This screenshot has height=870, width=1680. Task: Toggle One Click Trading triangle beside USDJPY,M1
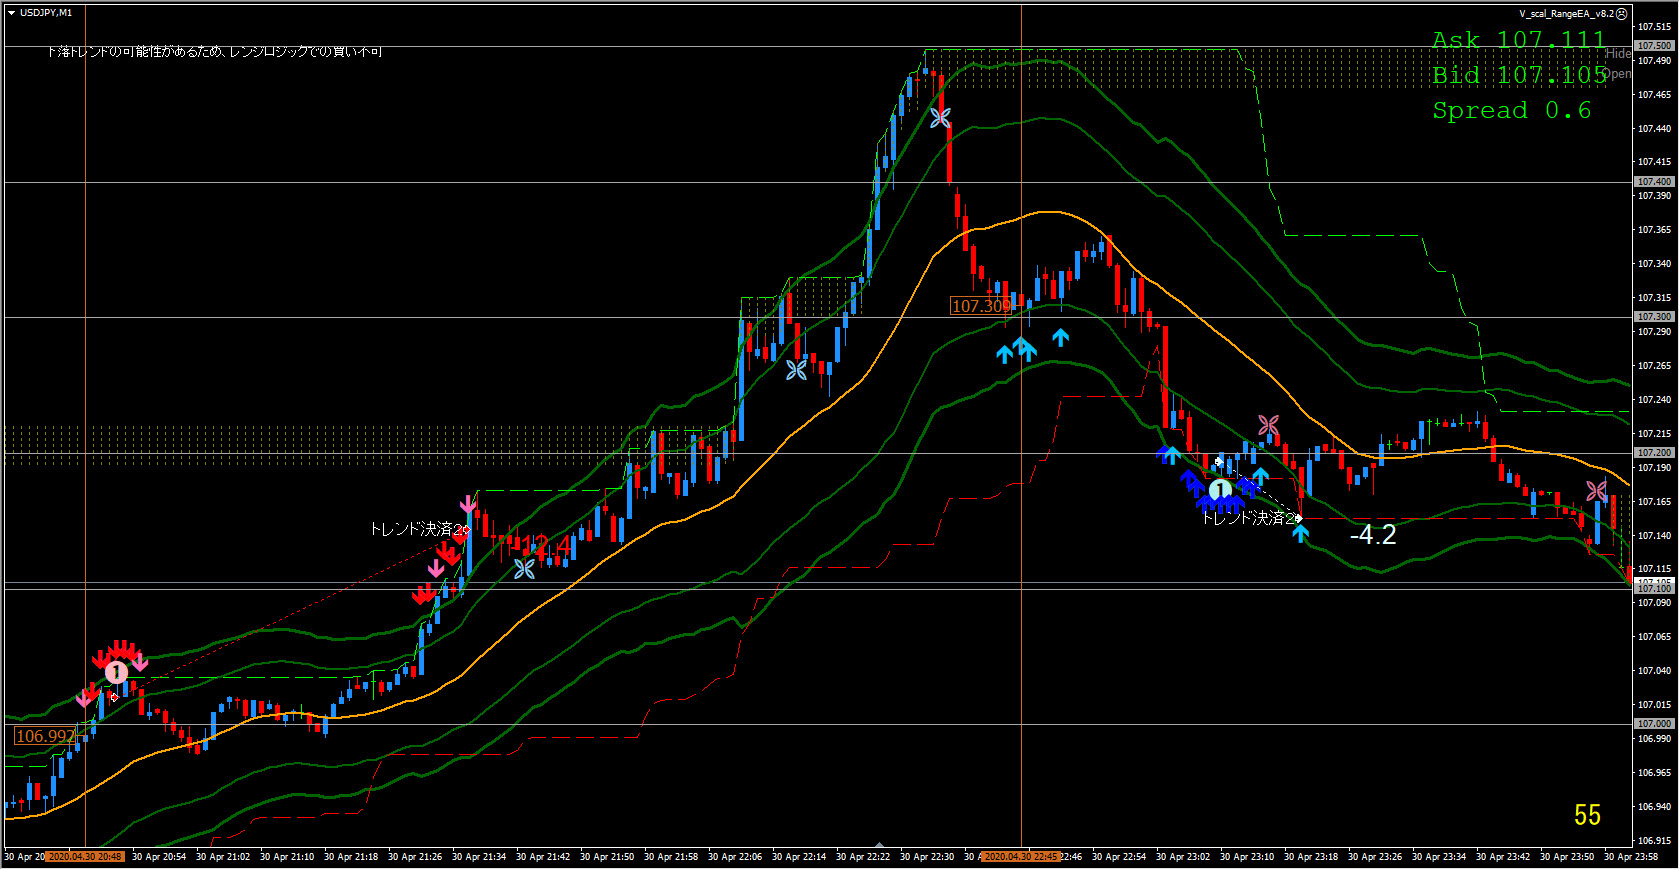(x=11, y=13)
